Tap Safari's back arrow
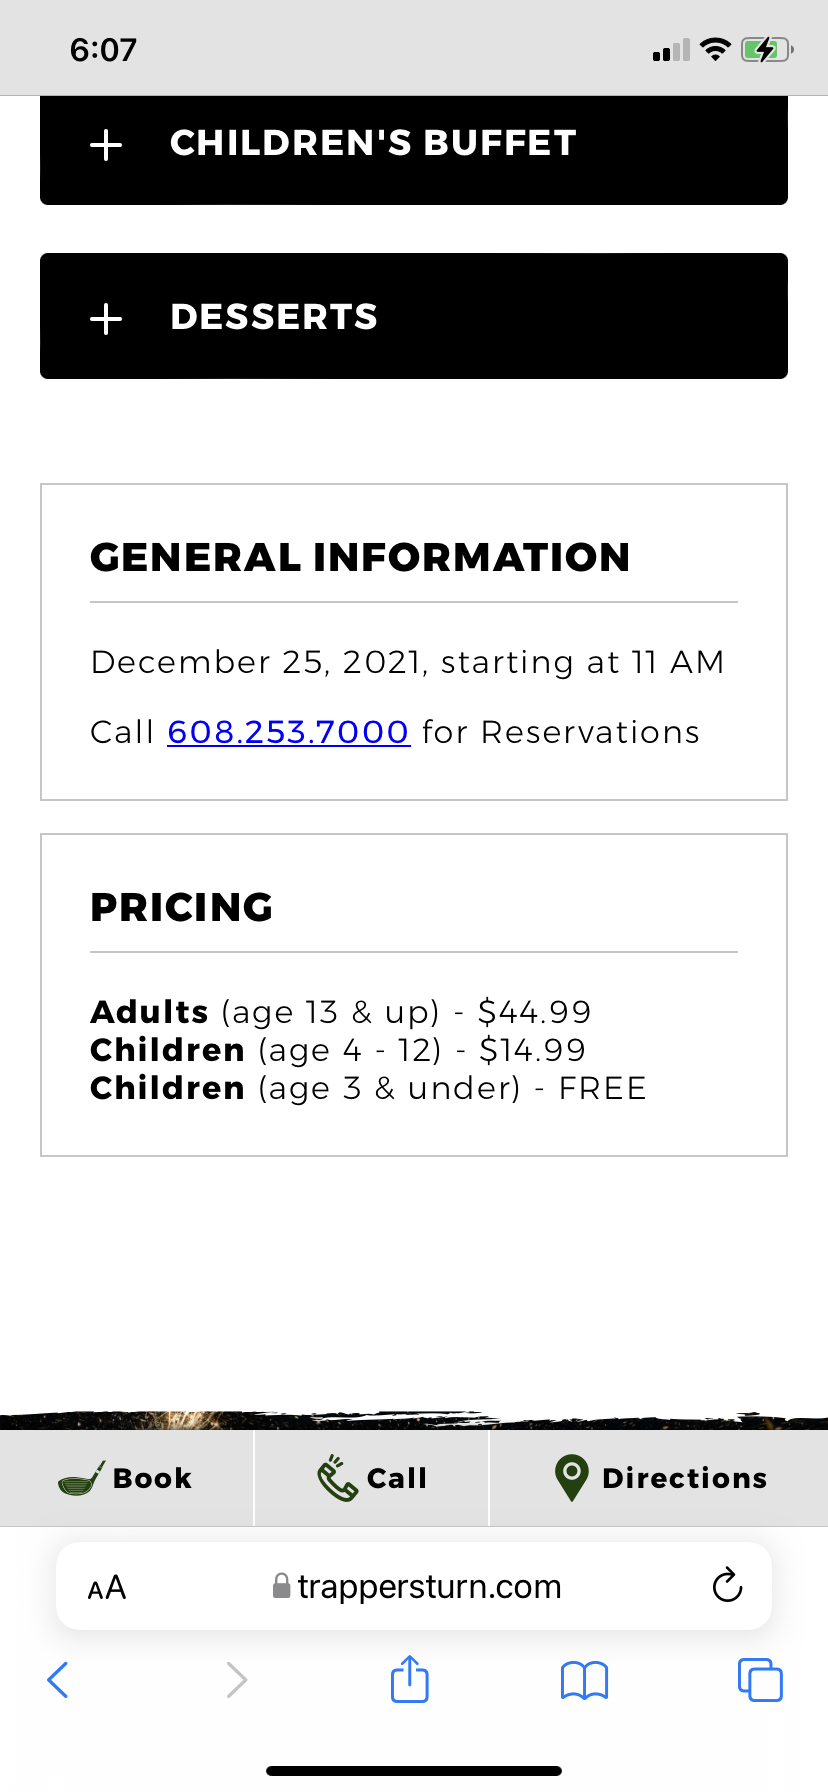The width and height of the screenshot is (828, 1792). point(58,1679)
